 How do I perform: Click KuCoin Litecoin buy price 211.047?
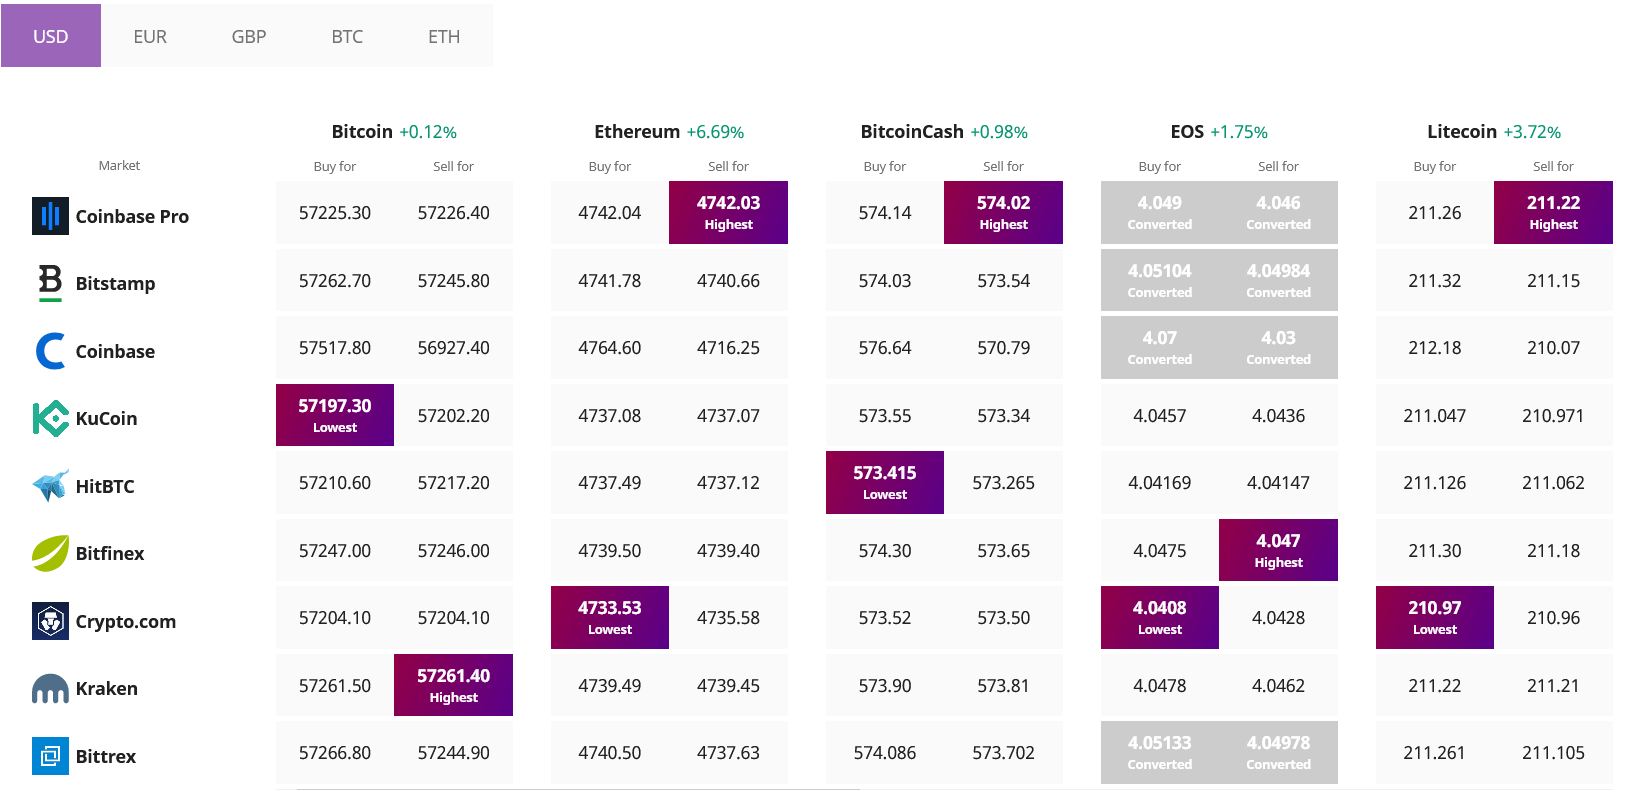tap(1435, 416)
